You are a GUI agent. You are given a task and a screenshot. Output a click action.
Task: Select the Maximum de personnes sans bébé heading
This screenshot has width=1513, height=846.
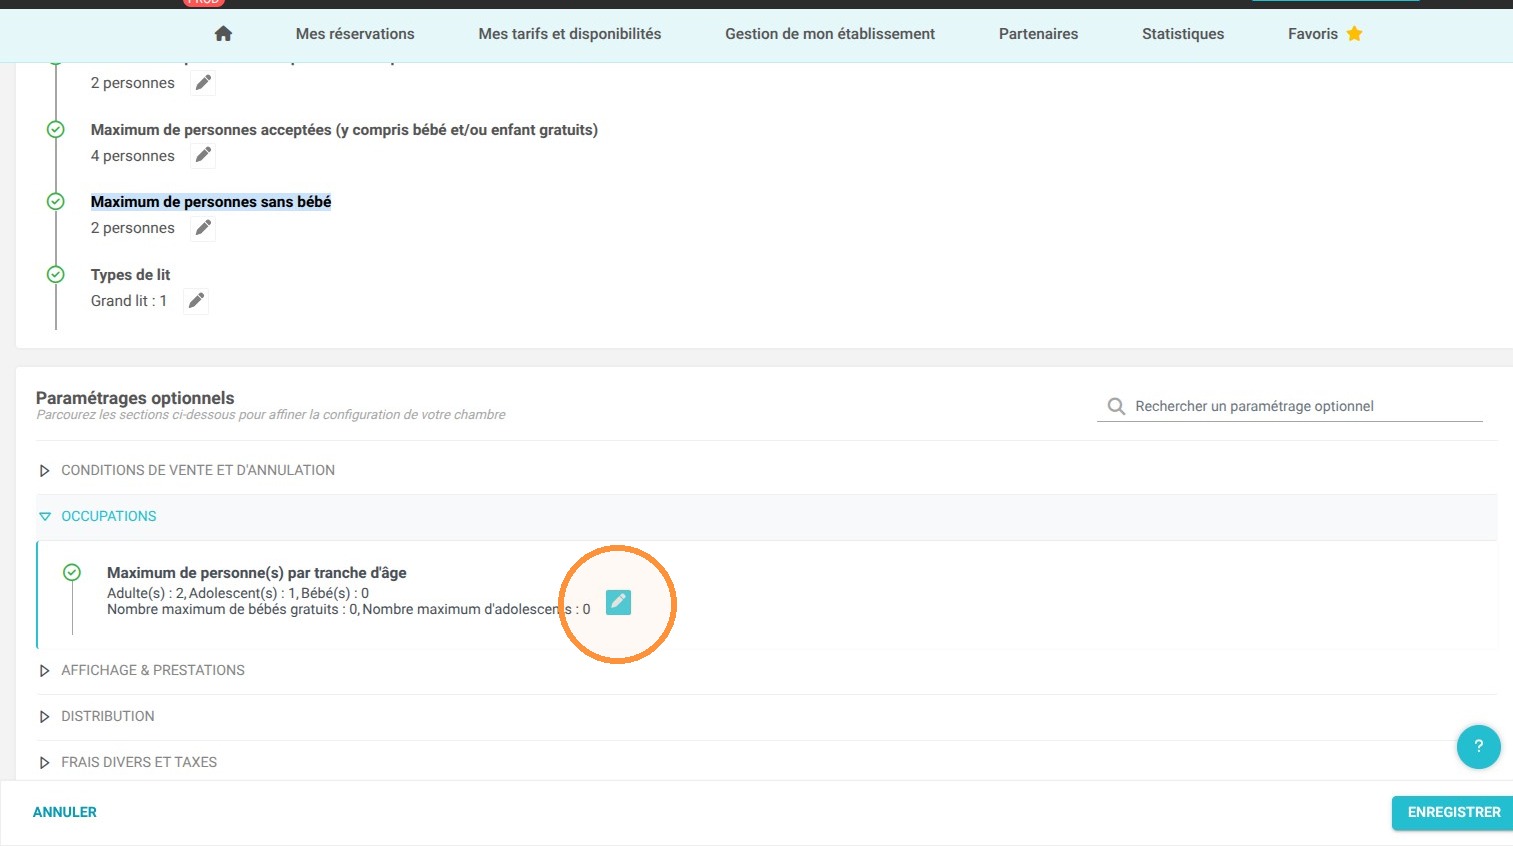[x=211, y=202]
